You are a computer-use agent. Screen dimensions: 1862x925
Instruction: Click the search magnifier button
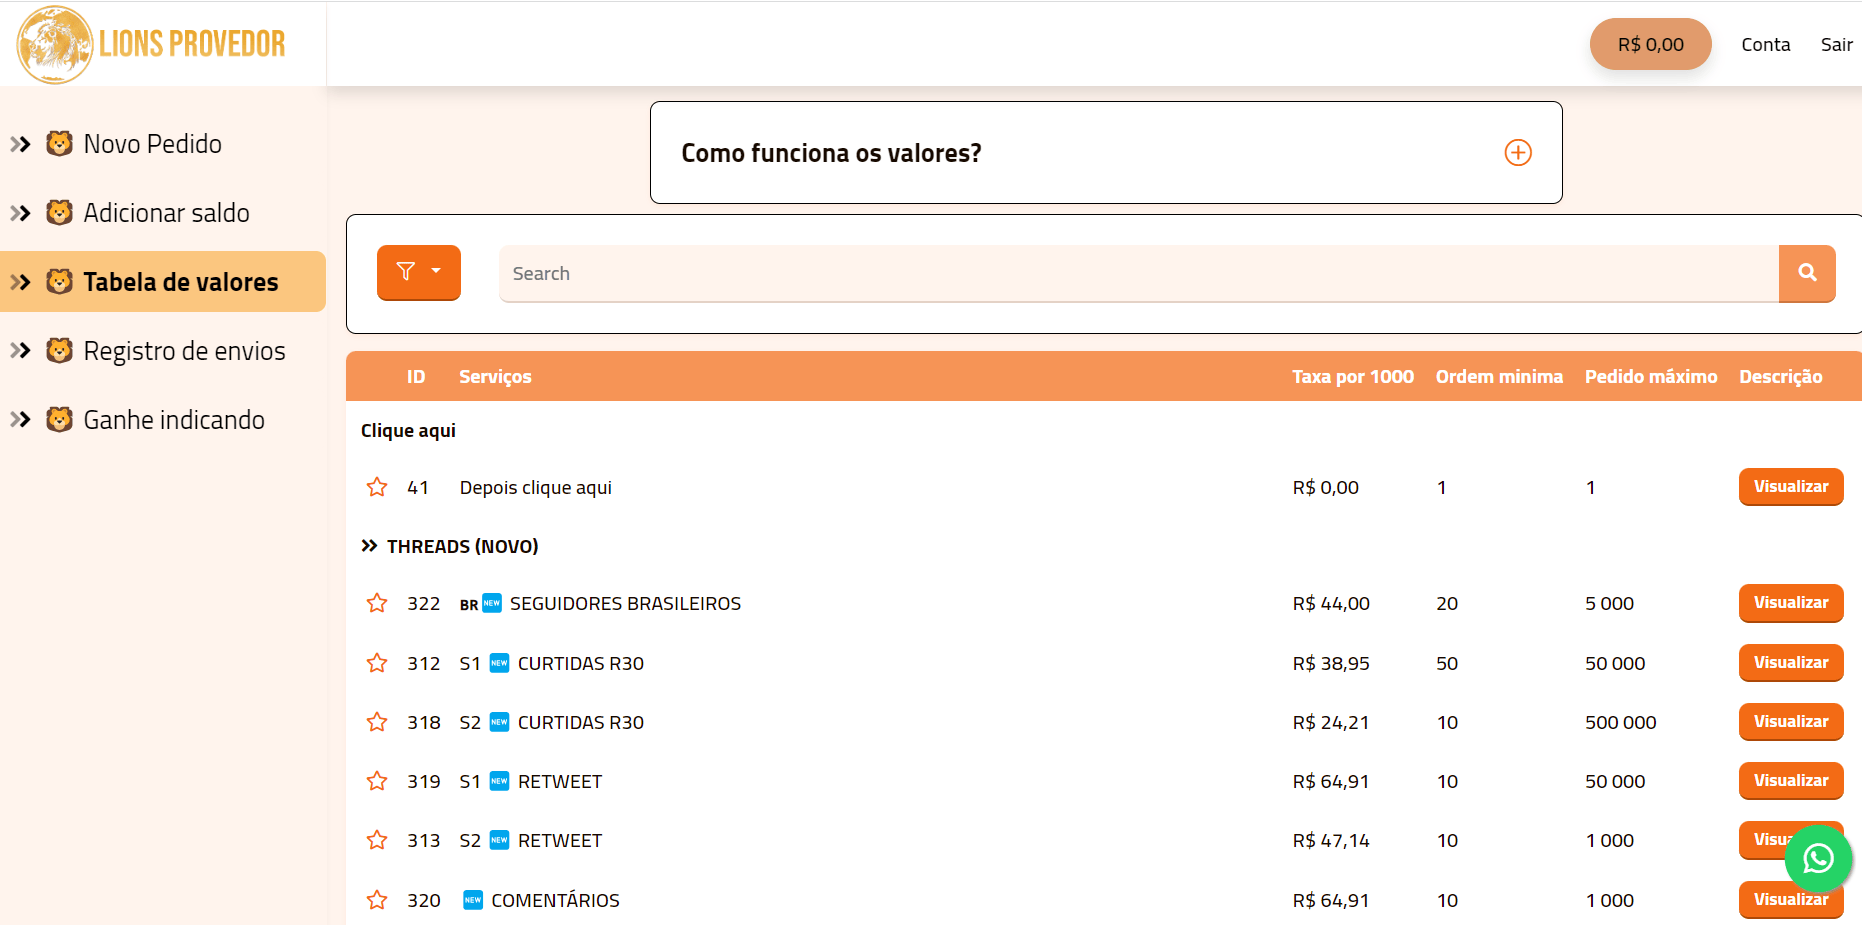click(1806, 273)
